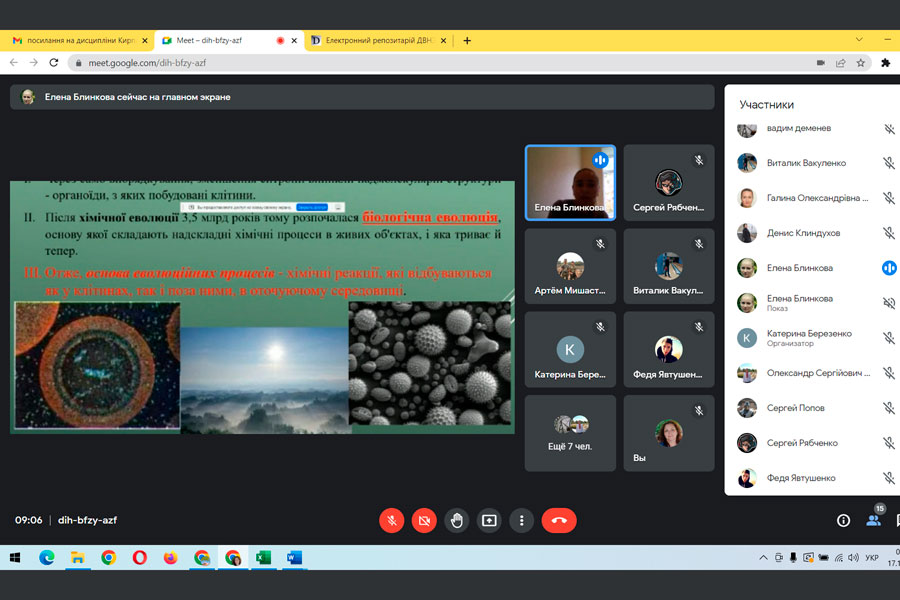The width and height of the screenshot is (900, 600).
Task: Open File Explorer from taskbar
Action: (x=77, y=558)
